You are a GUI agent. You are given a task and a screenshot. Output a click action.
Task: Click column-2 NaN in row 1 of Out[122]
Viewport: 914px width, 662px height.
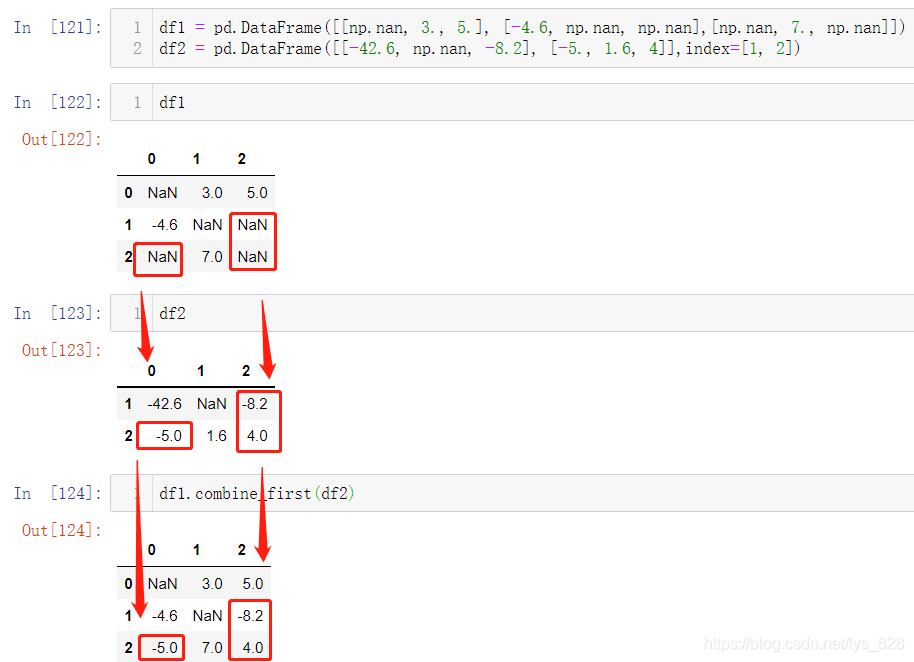(x=252, y=225)
